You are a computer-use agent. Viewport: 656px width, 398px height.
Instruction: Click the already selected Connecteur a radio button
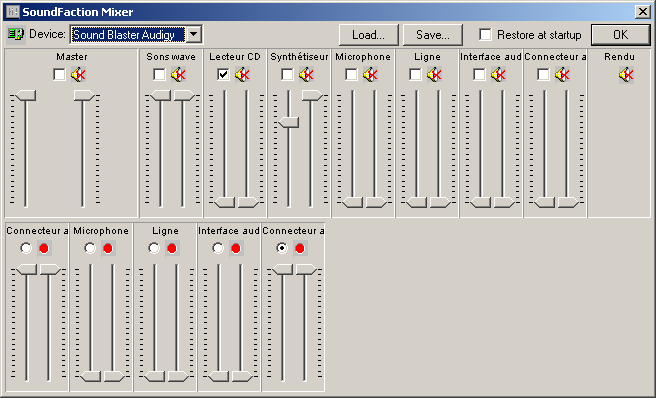[x=282, y=249]
